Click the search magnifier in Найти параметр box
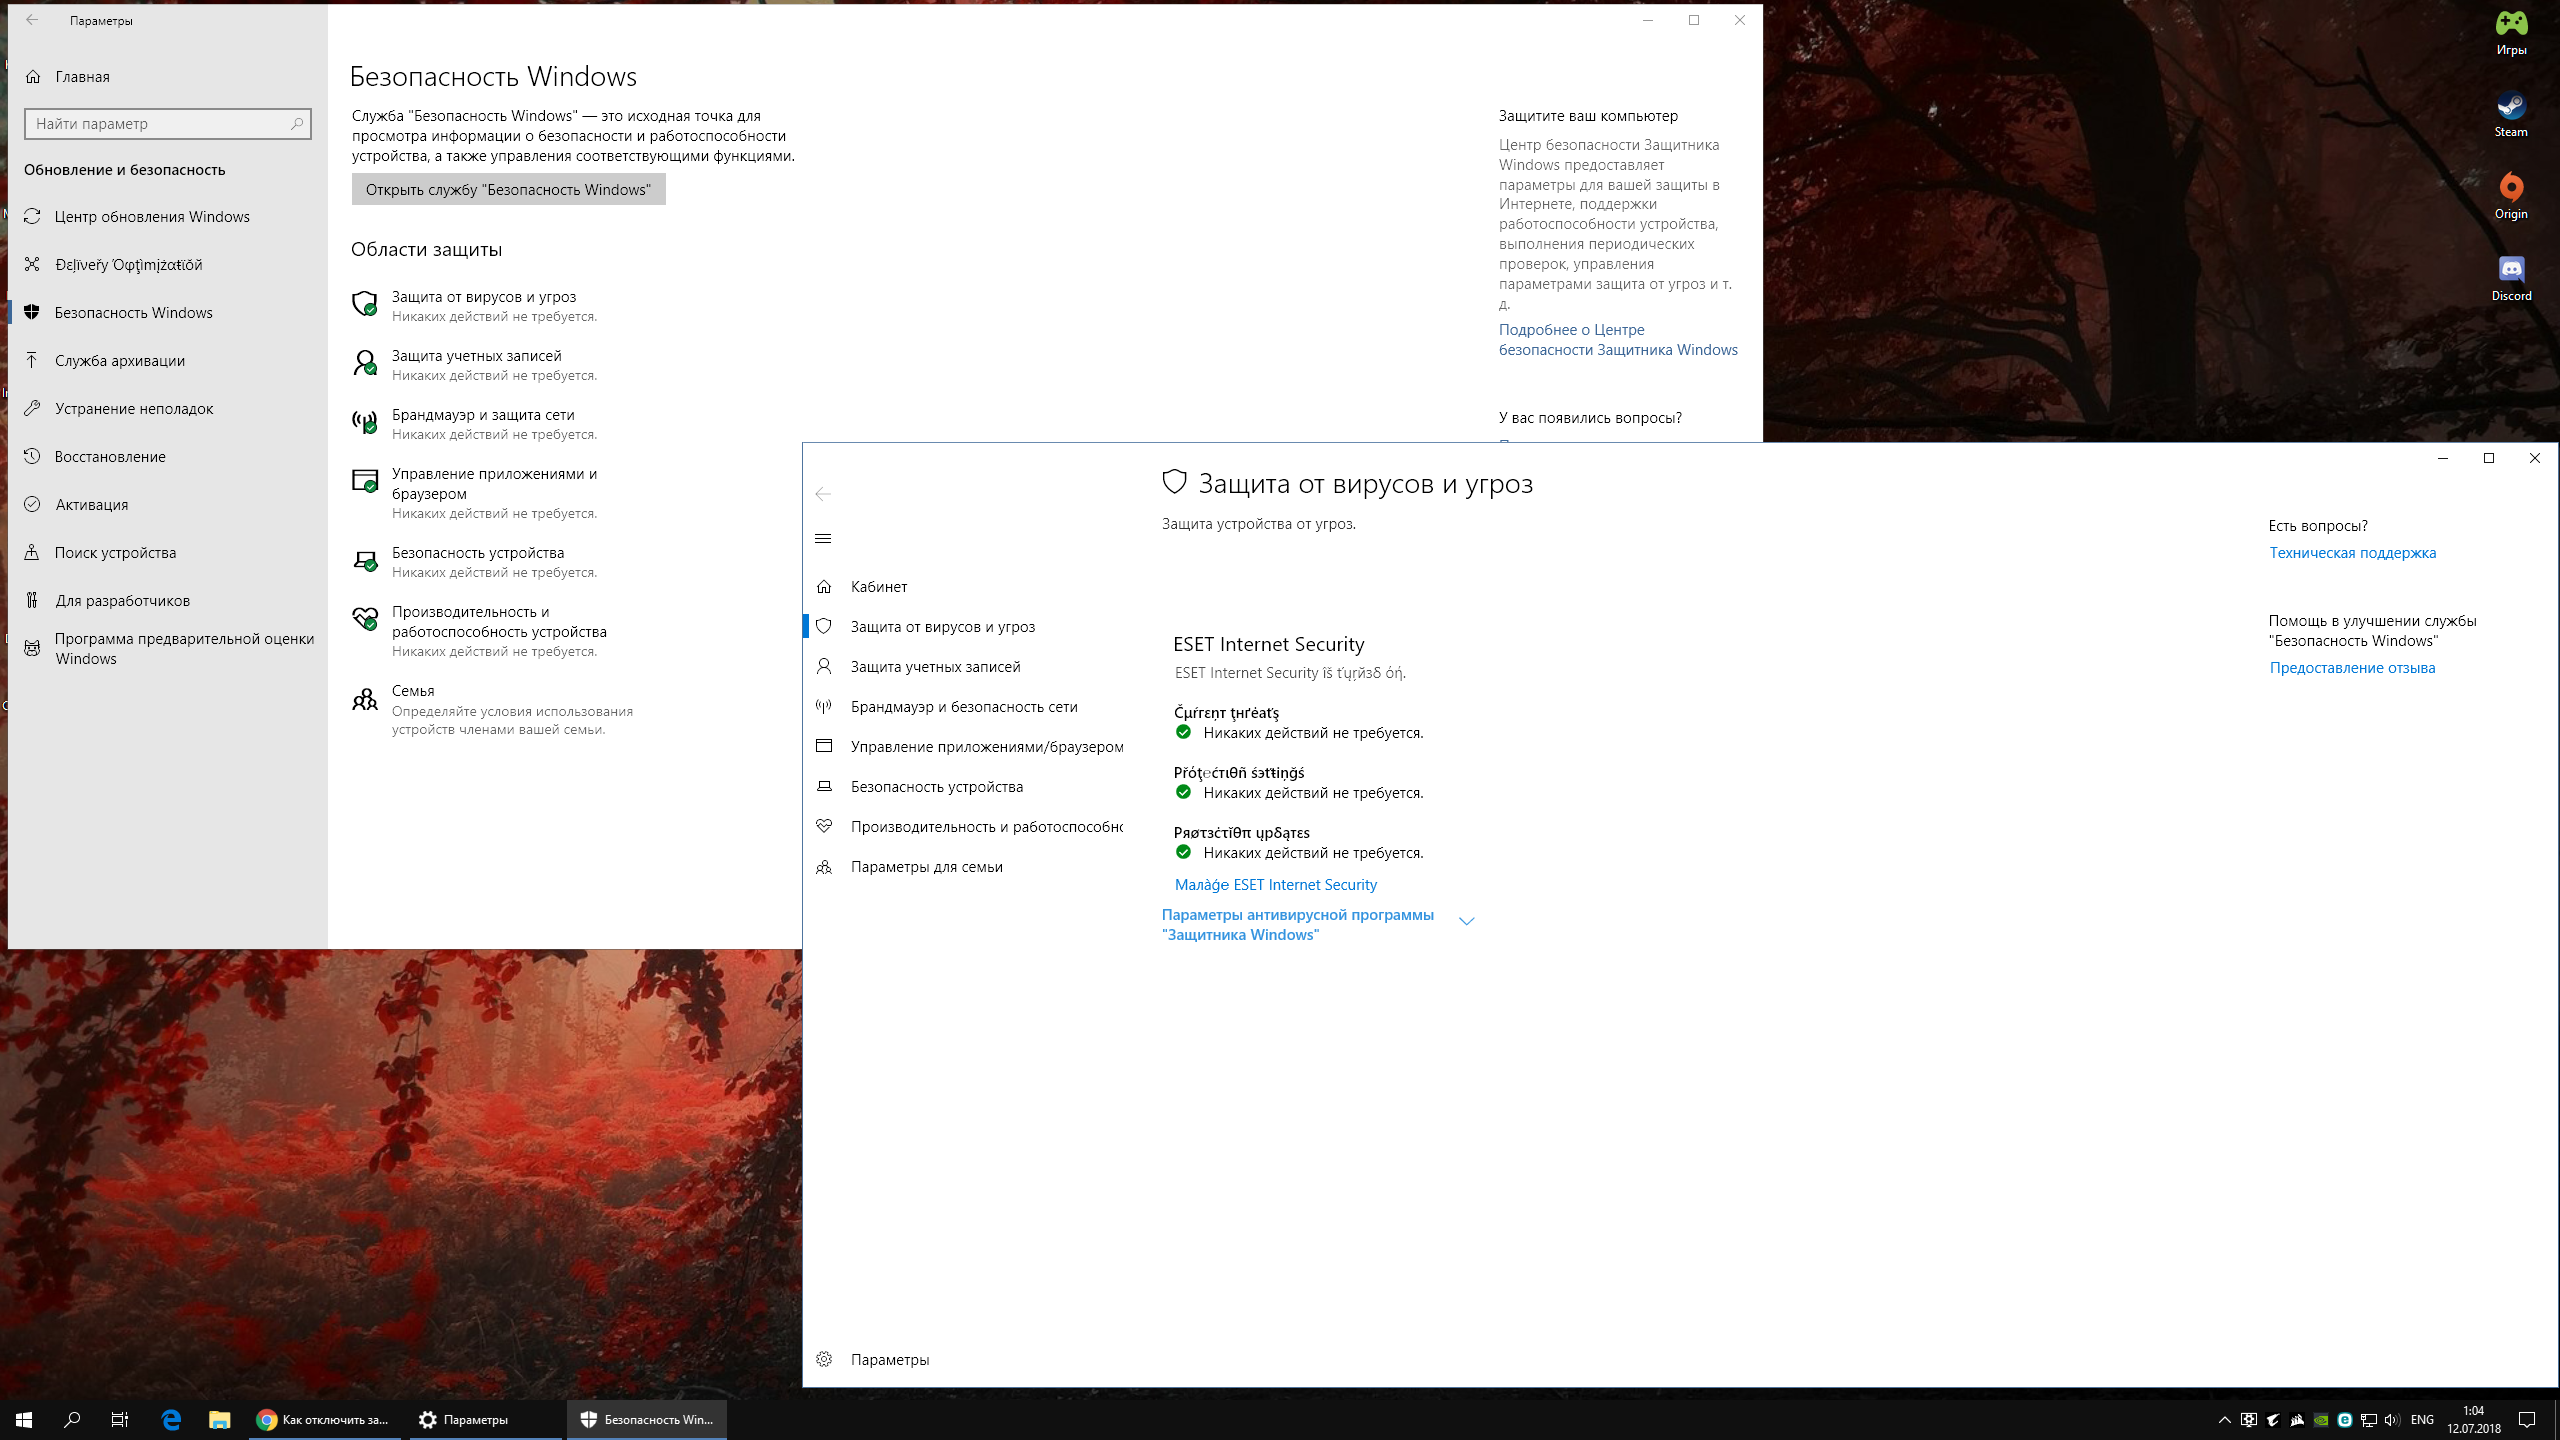This screenshot has width=2560, height=1440. coord(297,124)
